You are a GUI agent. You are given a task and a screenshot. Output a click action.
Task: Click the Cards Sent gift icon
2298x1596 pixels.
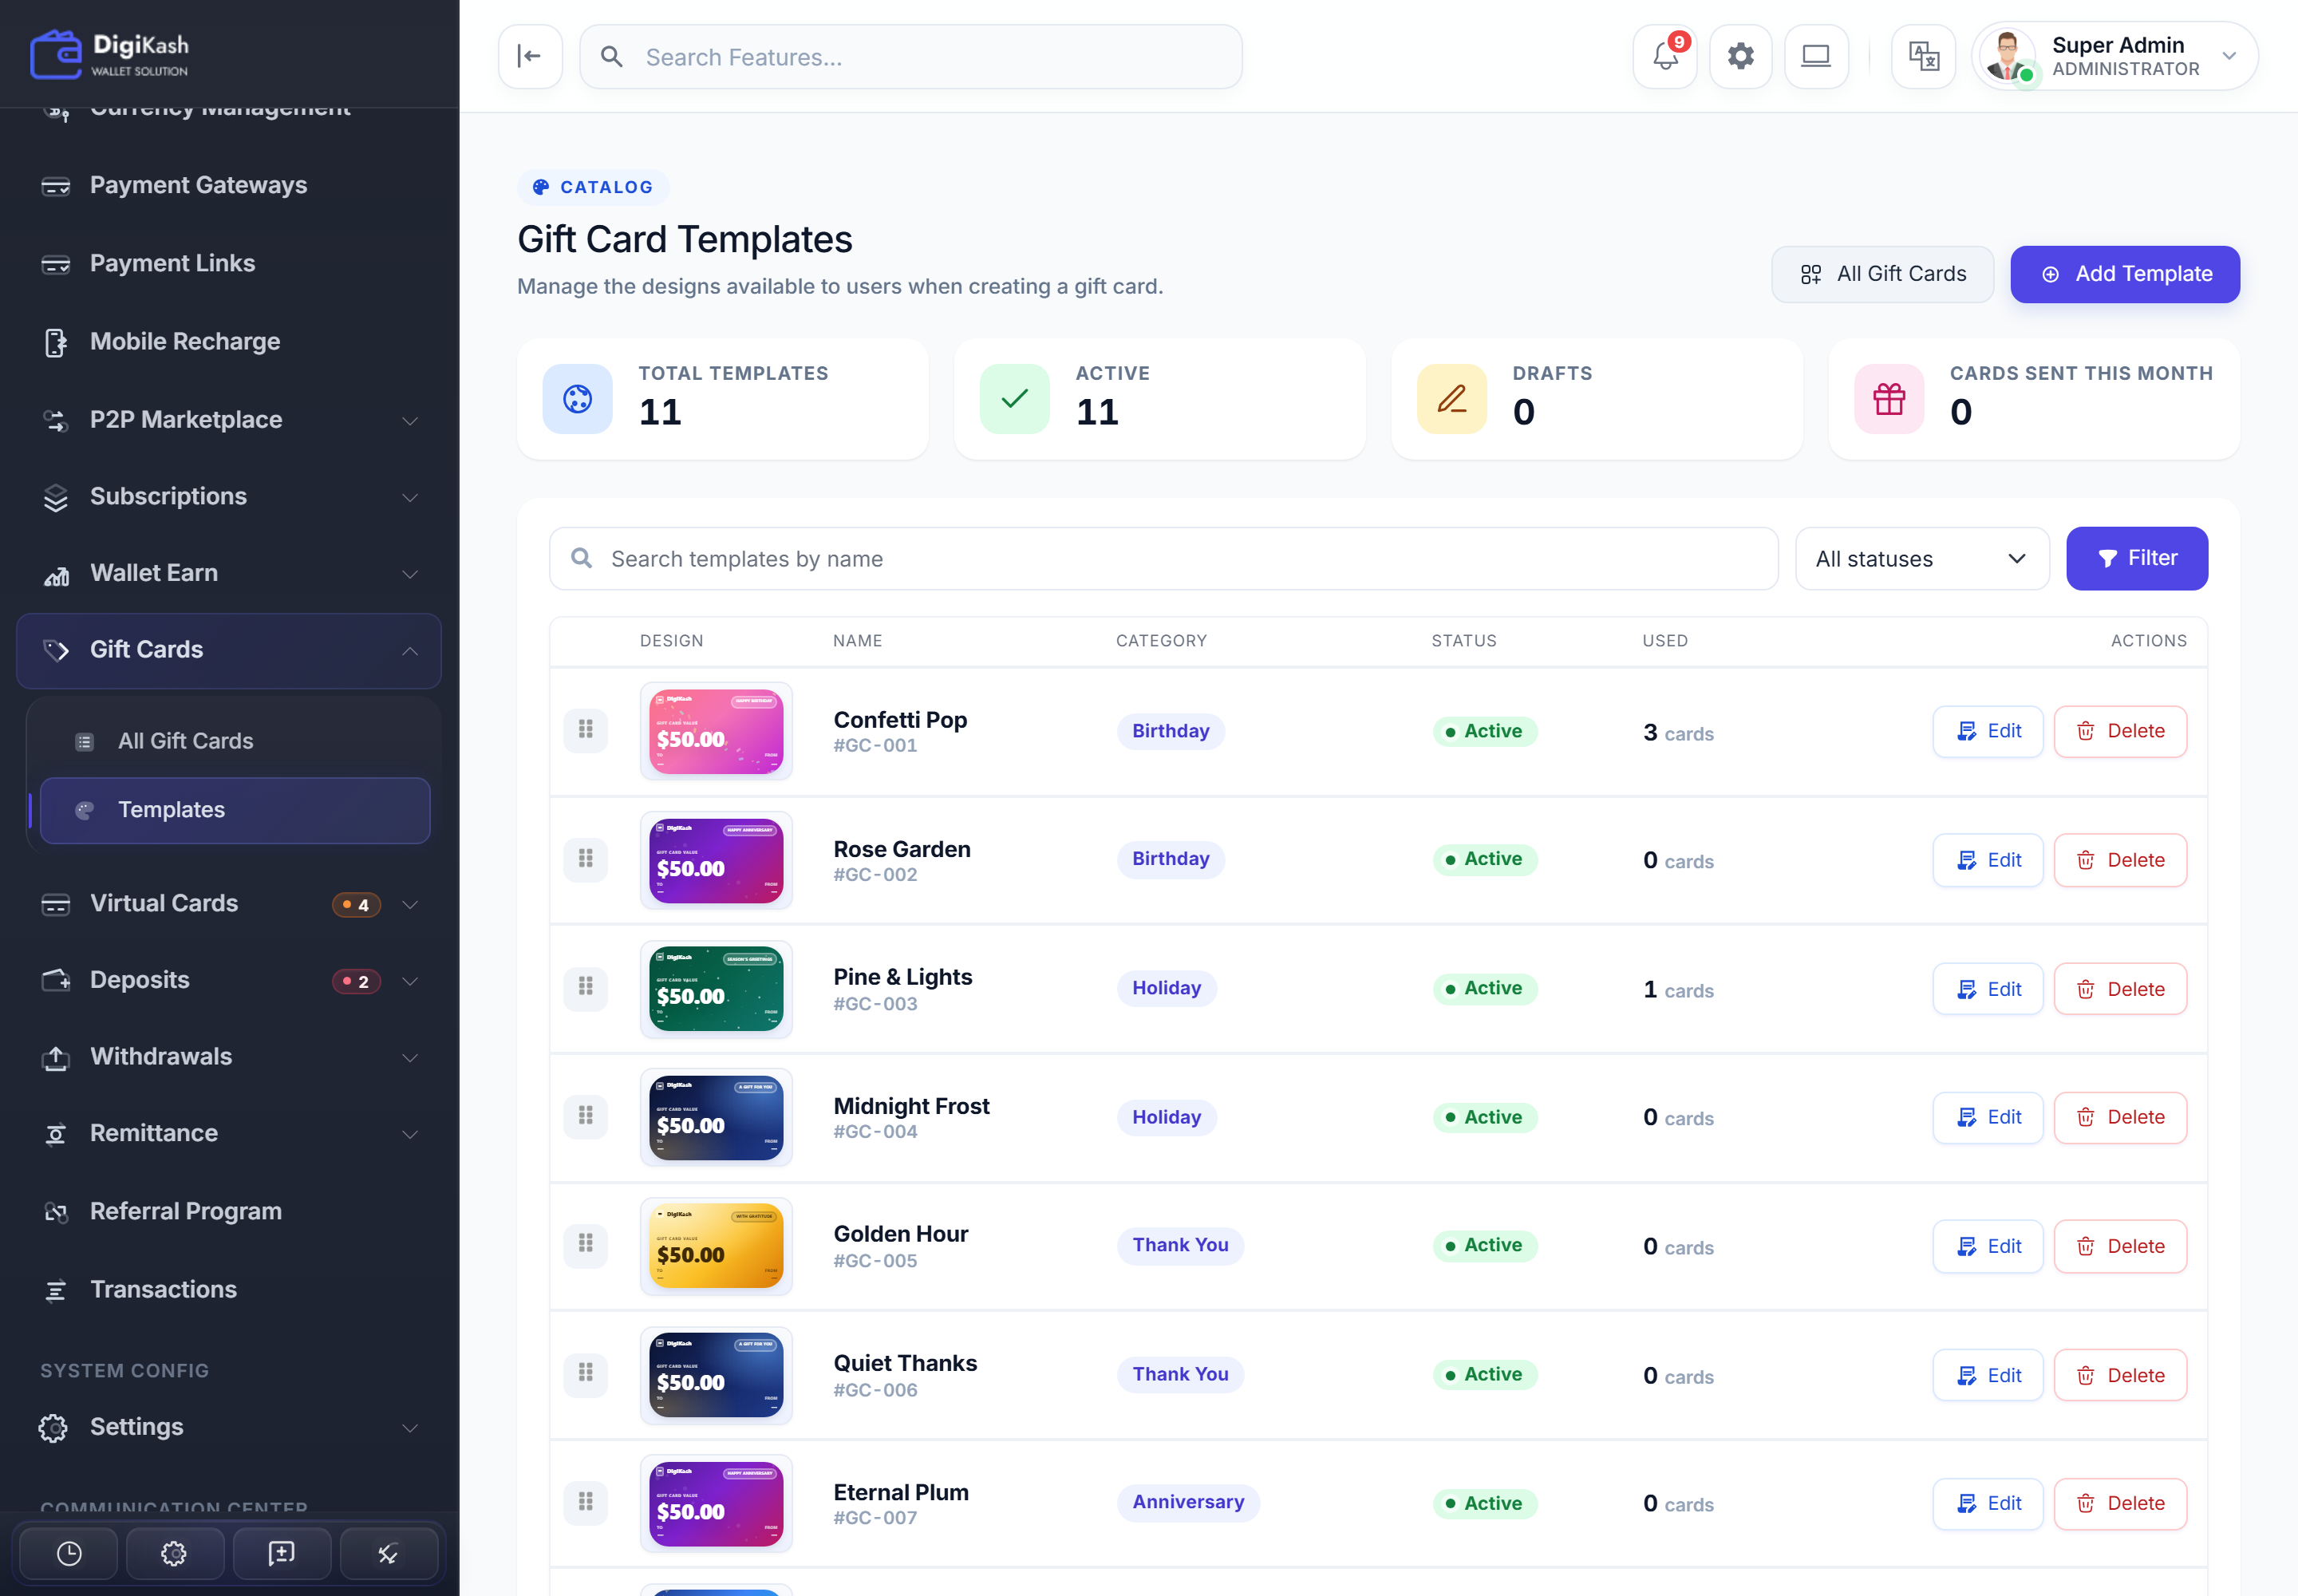[x=1889, y=399]
